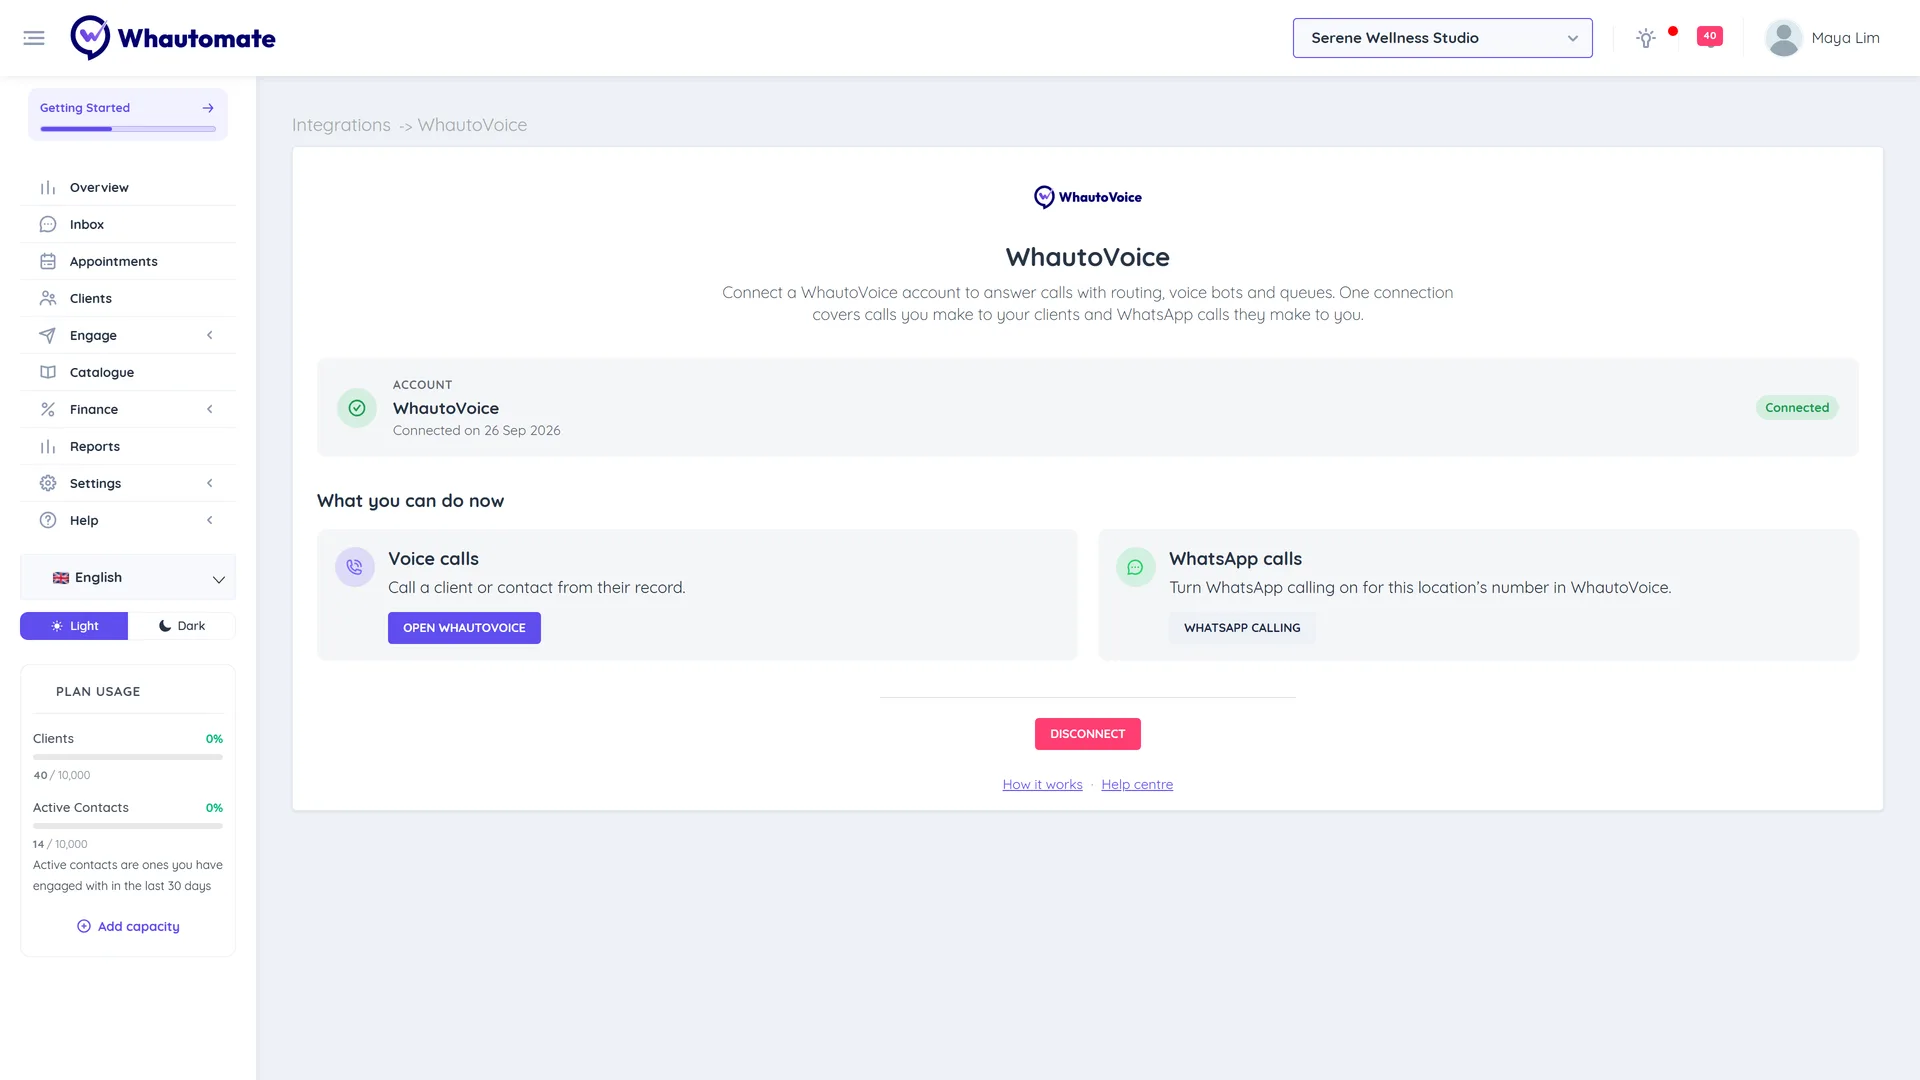Open Catalogue menu item
The image size is (1920, 1080).
pos(128,372)
